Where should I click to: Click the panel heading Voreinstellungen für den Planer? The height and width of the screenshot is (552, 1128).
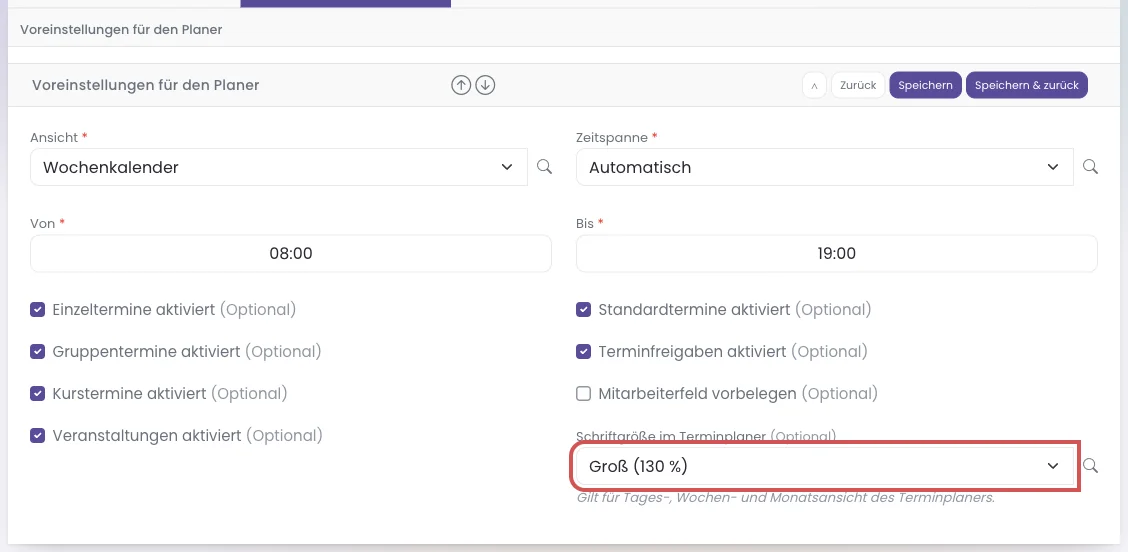click(x=145, y=85)
